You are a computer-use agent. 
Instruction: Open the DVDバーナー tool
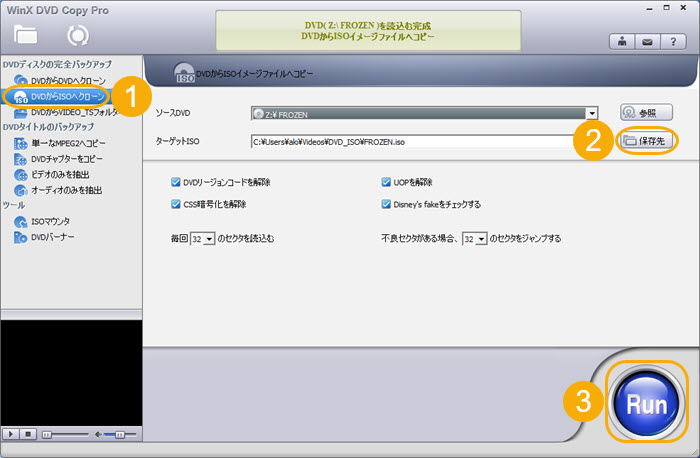pos(53,237)
